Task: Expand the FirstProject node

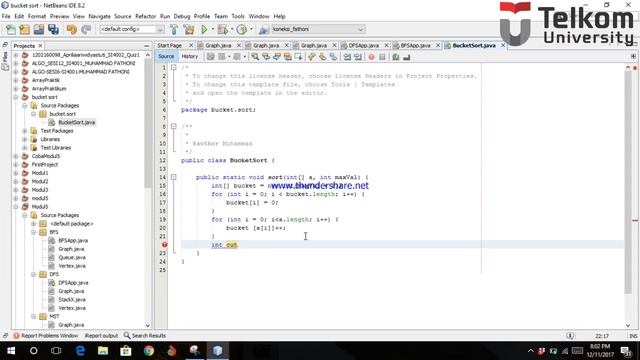Action: point(16,164)
